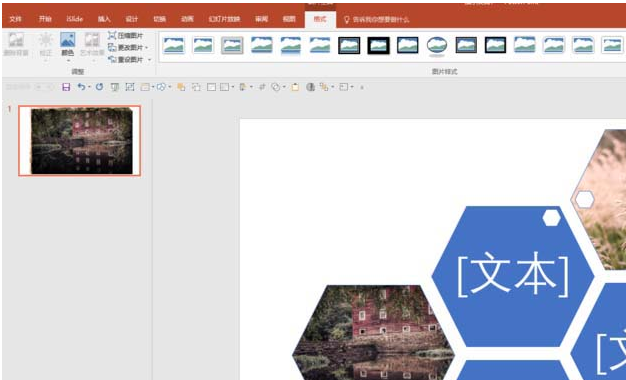Click the yellow clipboard paste icon
This screenshot has width=626, height=380.
295,87
